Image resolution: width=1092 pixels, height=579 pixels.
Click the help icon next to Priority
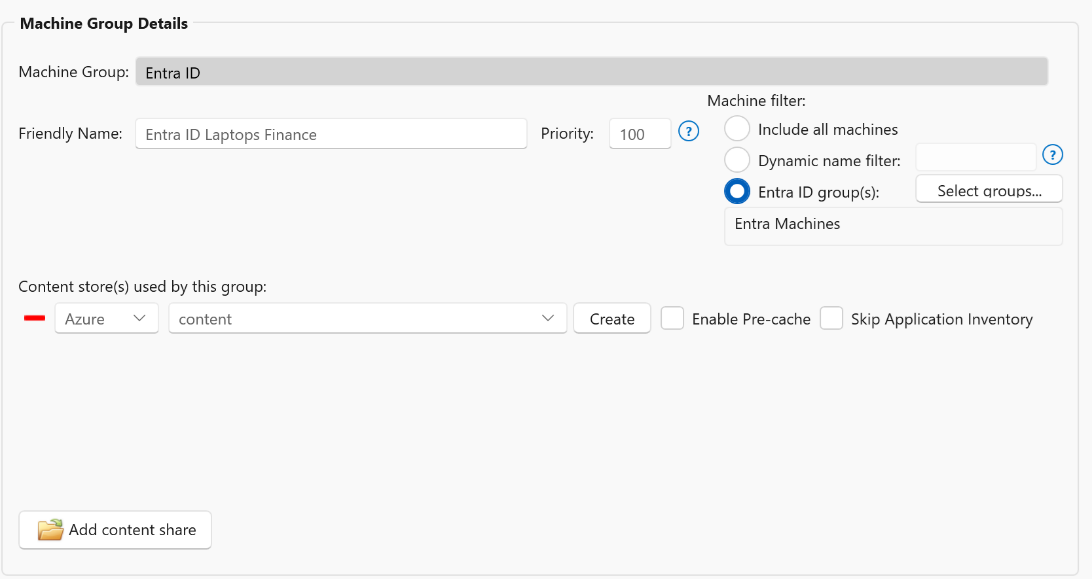point(688,132)
